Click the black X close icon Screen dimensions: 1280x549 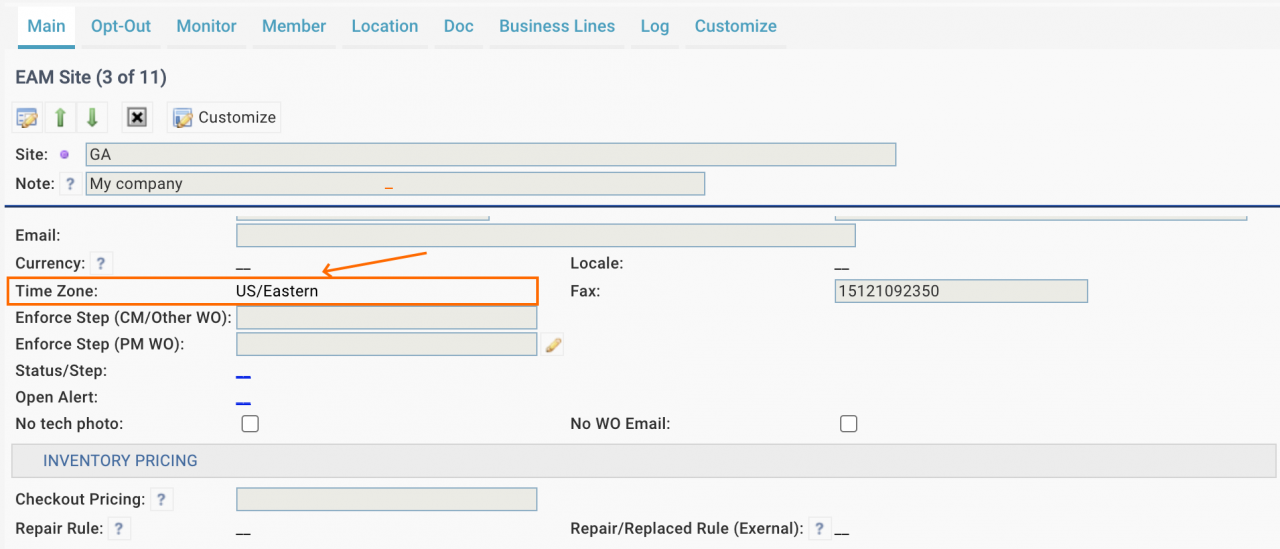[137, 118]
